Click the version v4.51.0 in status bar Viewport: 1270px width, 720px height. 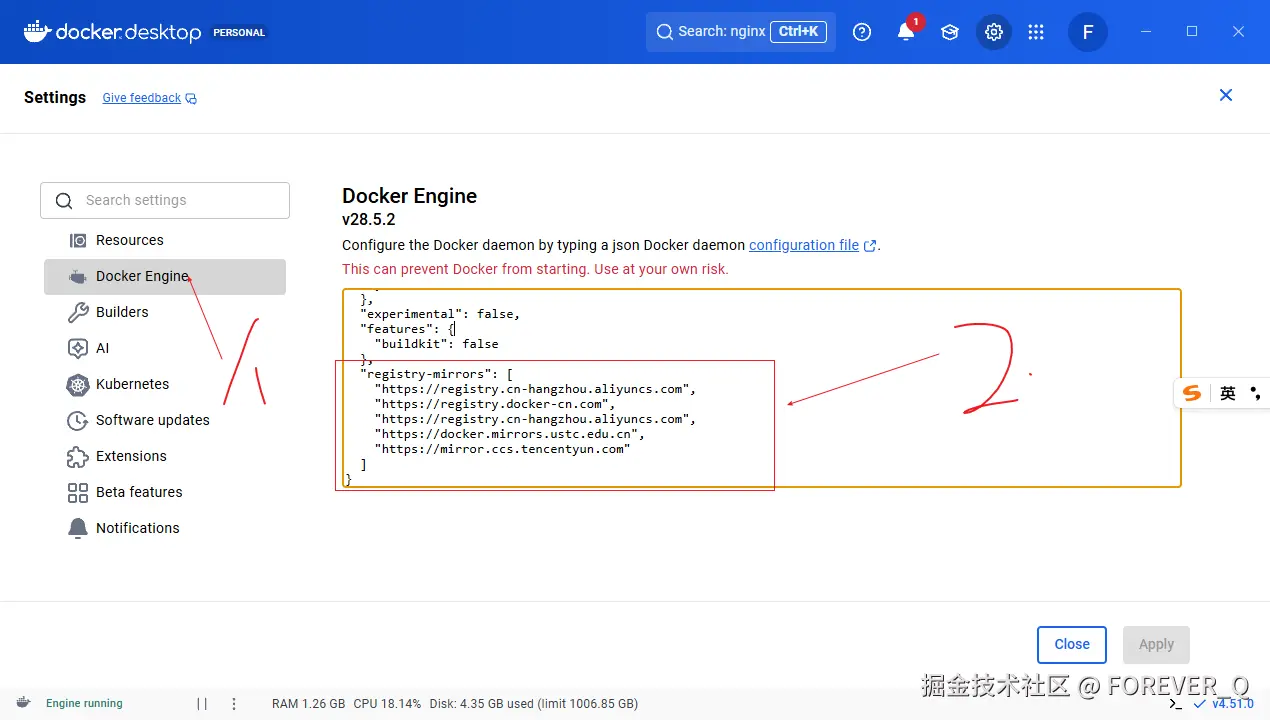[1233, 704]
